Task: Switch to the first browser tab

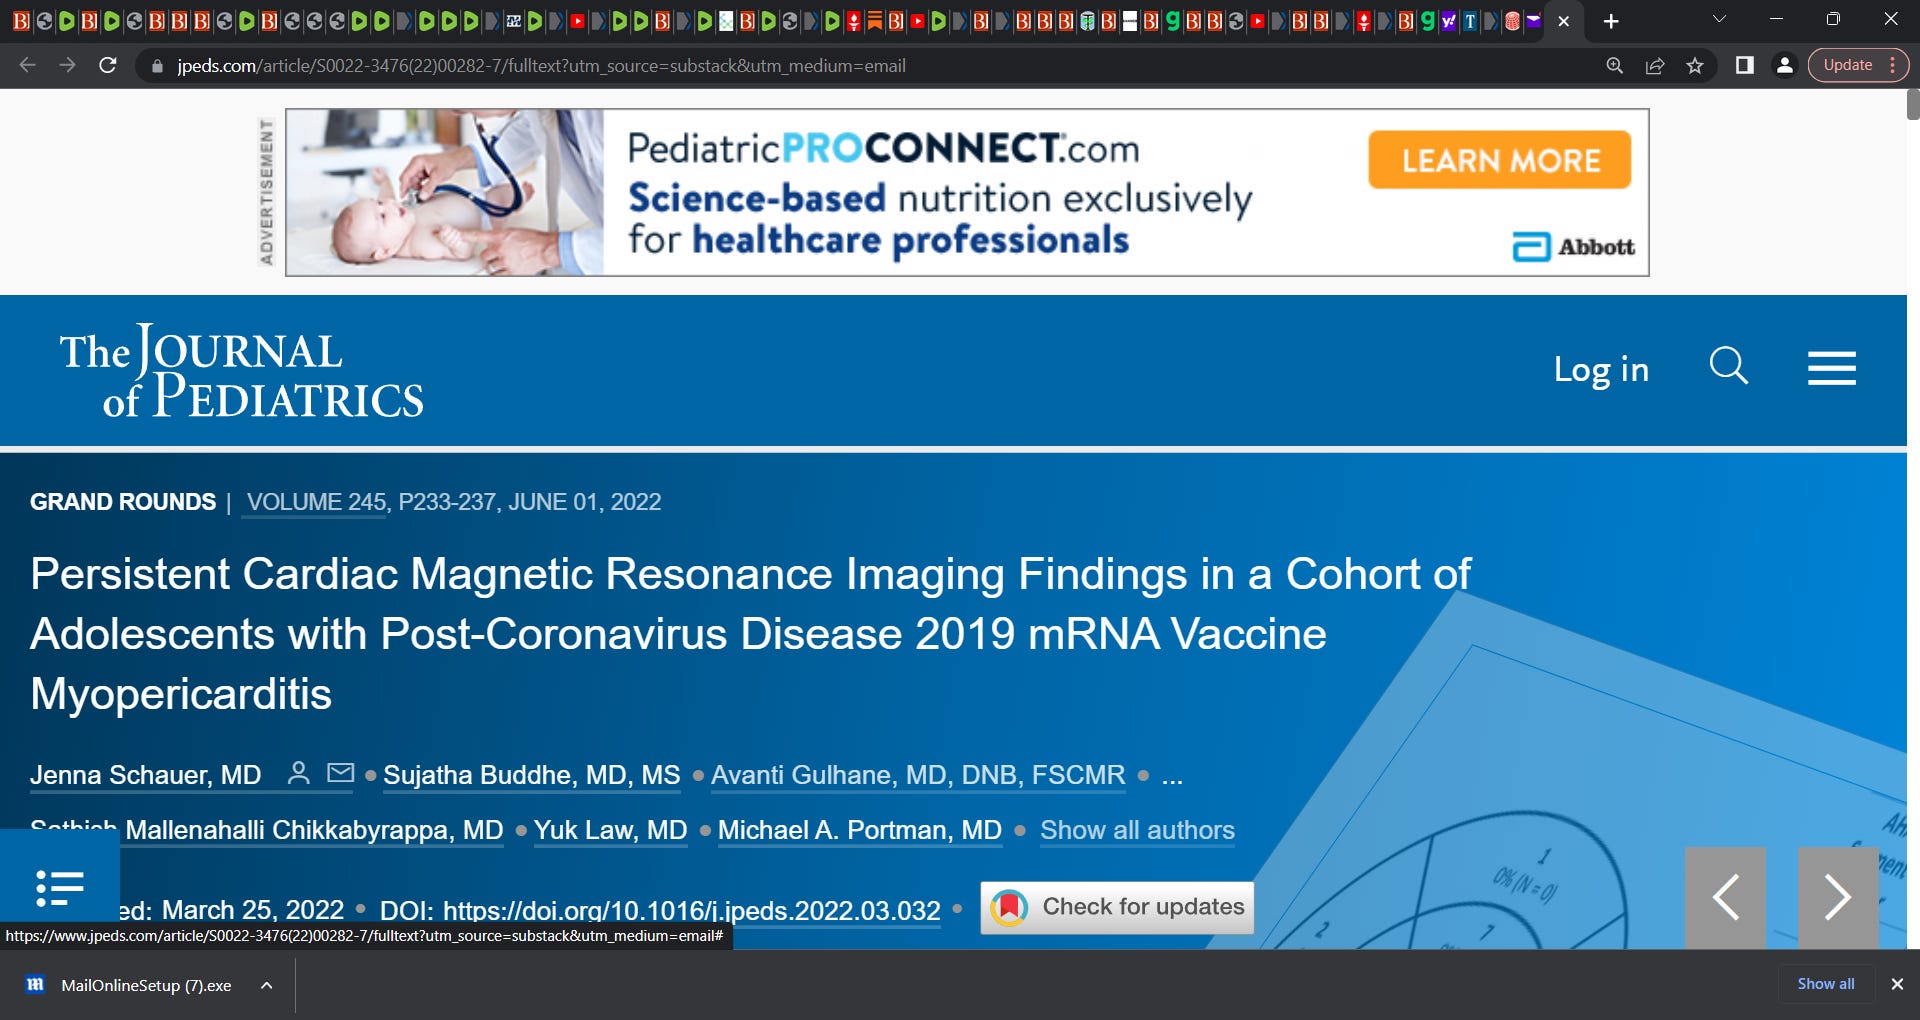Action: (20, 21)
